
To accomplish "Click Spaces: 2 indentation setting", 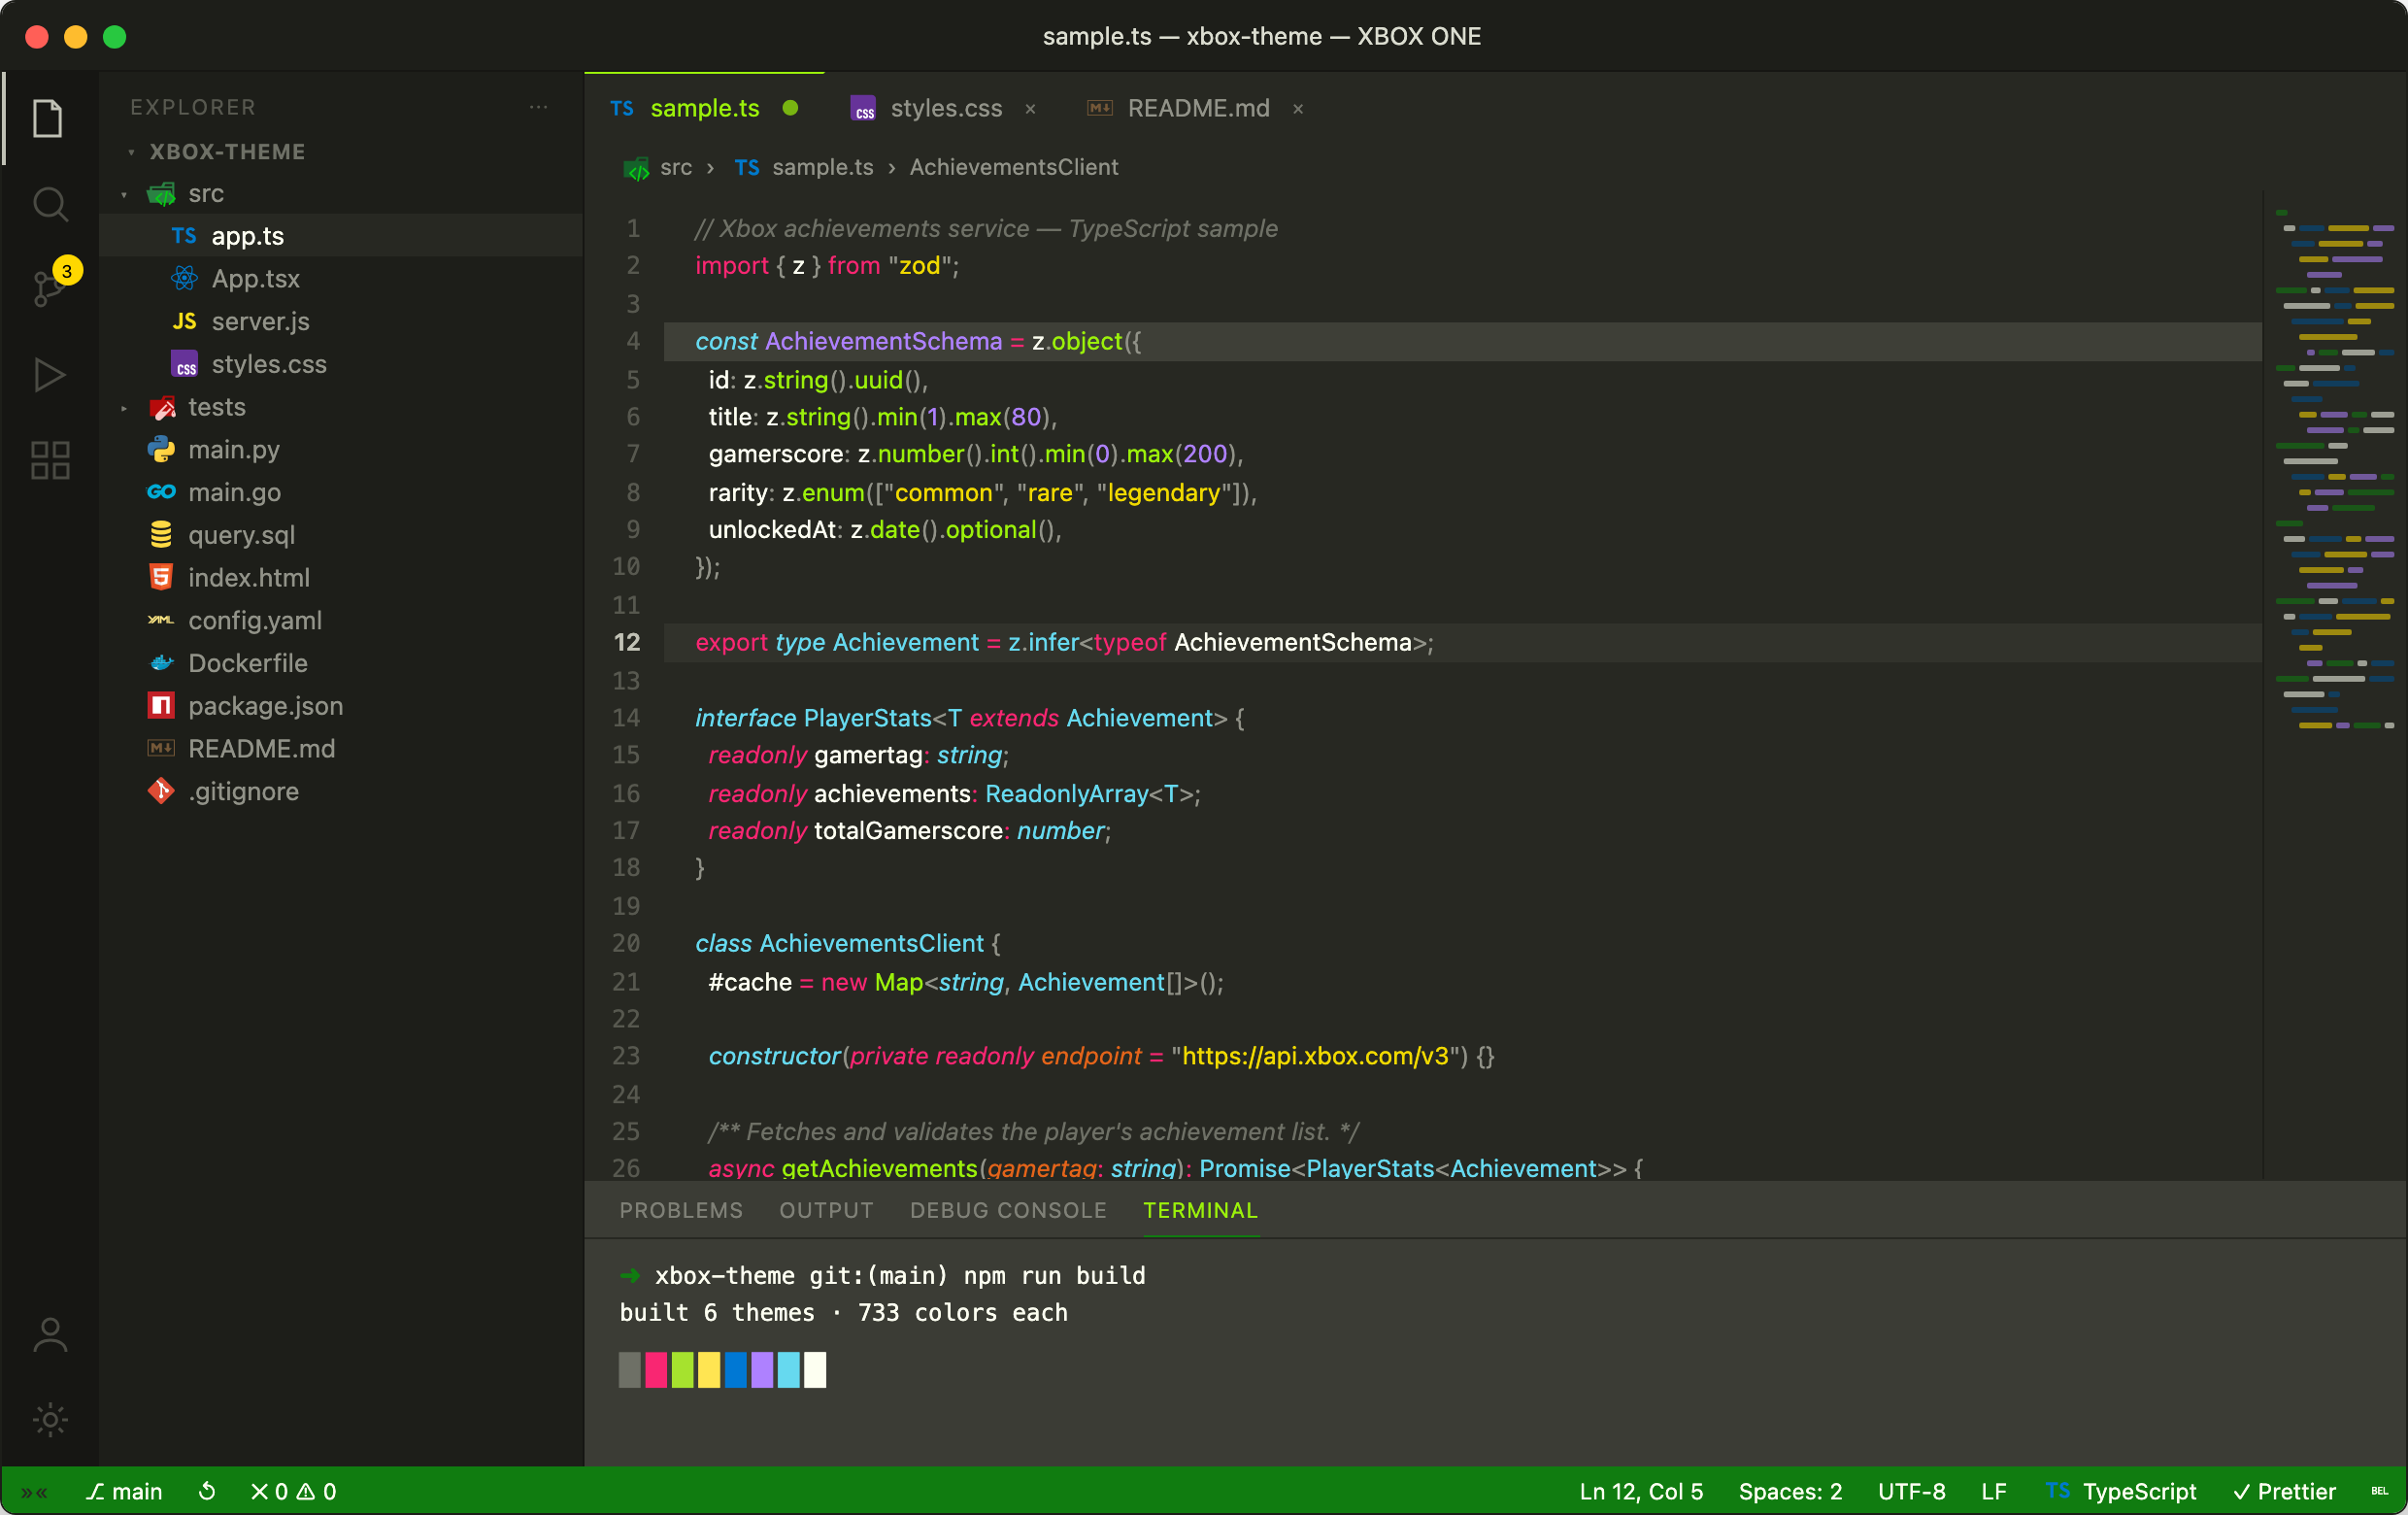I will click(x=1790, y=1492).
